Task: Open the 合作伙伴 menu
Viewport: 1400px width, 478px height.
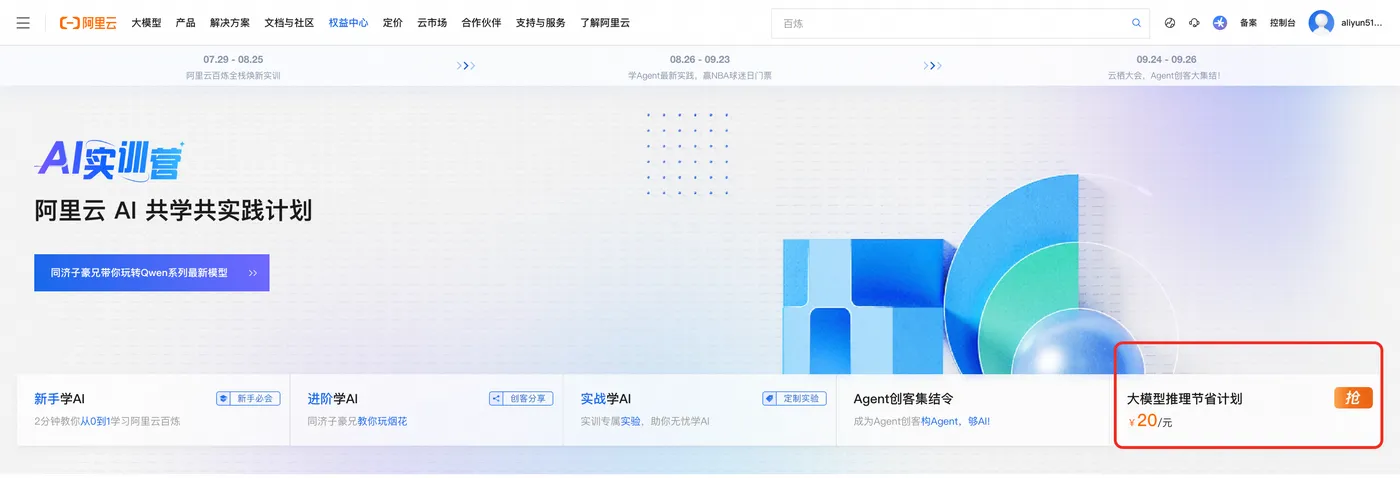Action: point(481,22)
